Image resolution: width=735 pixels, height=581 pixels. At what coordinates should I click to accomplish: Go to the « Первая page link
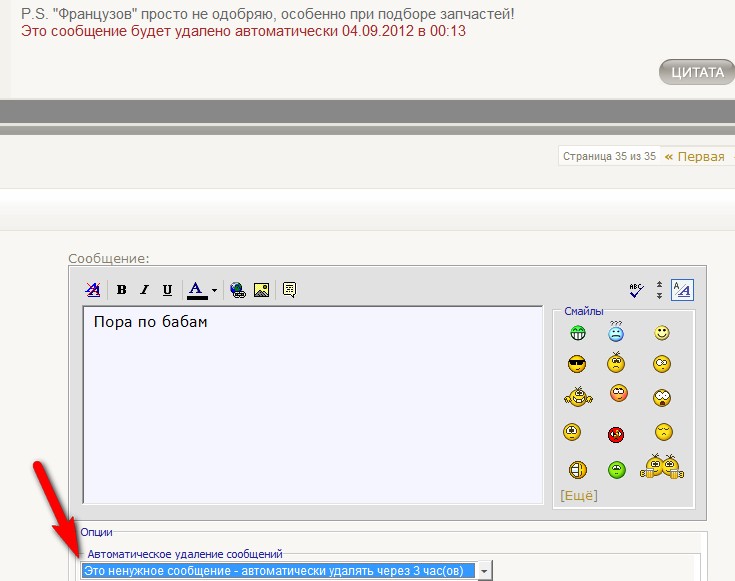point(695,156)
